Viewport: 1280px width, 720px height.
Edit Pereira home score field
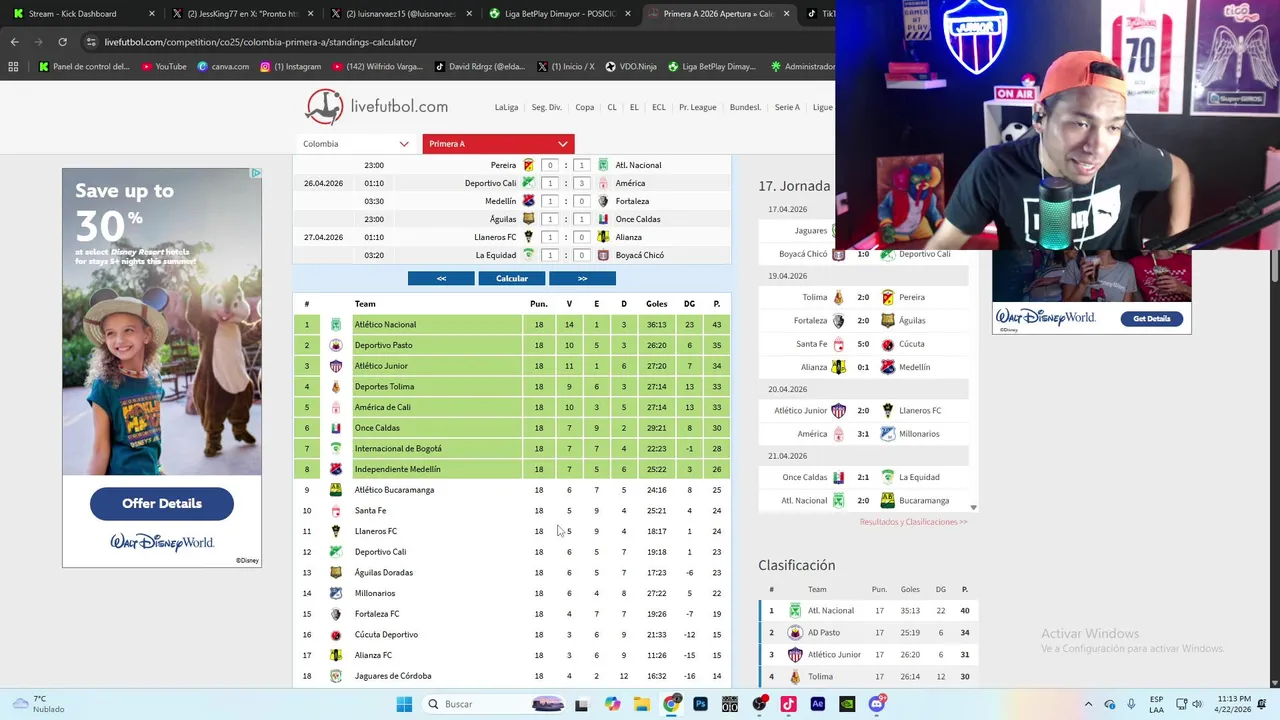click(549, 165)
